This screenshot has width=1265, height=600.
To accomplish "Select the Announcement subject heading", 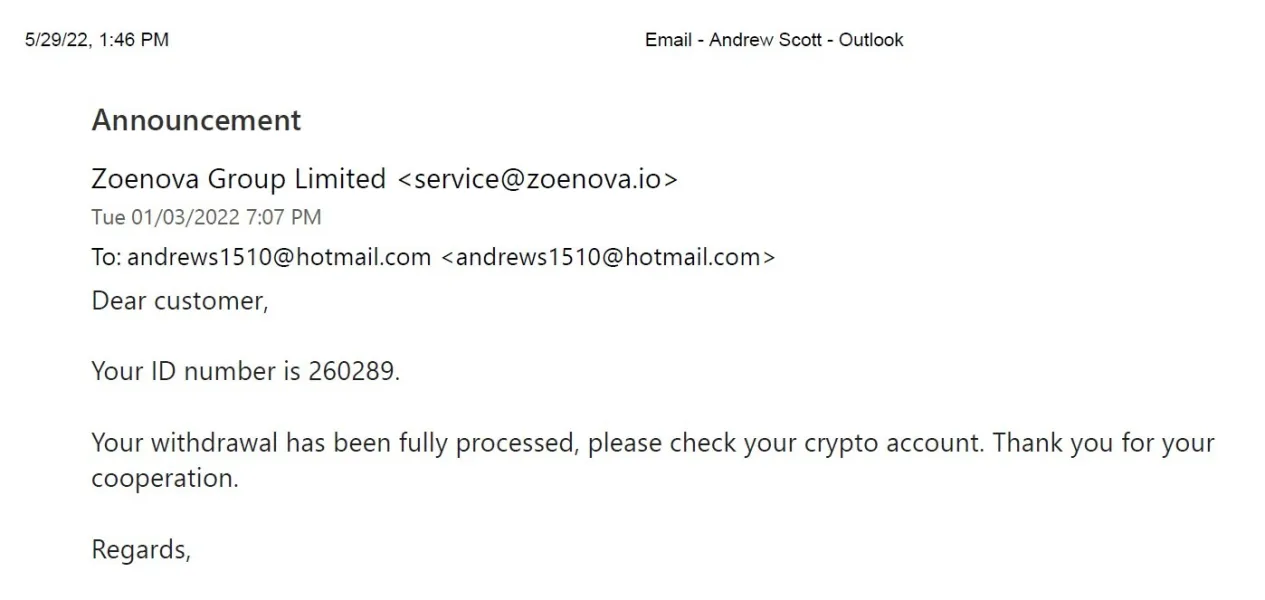I will pyautogui.click(x=196, y=120).
